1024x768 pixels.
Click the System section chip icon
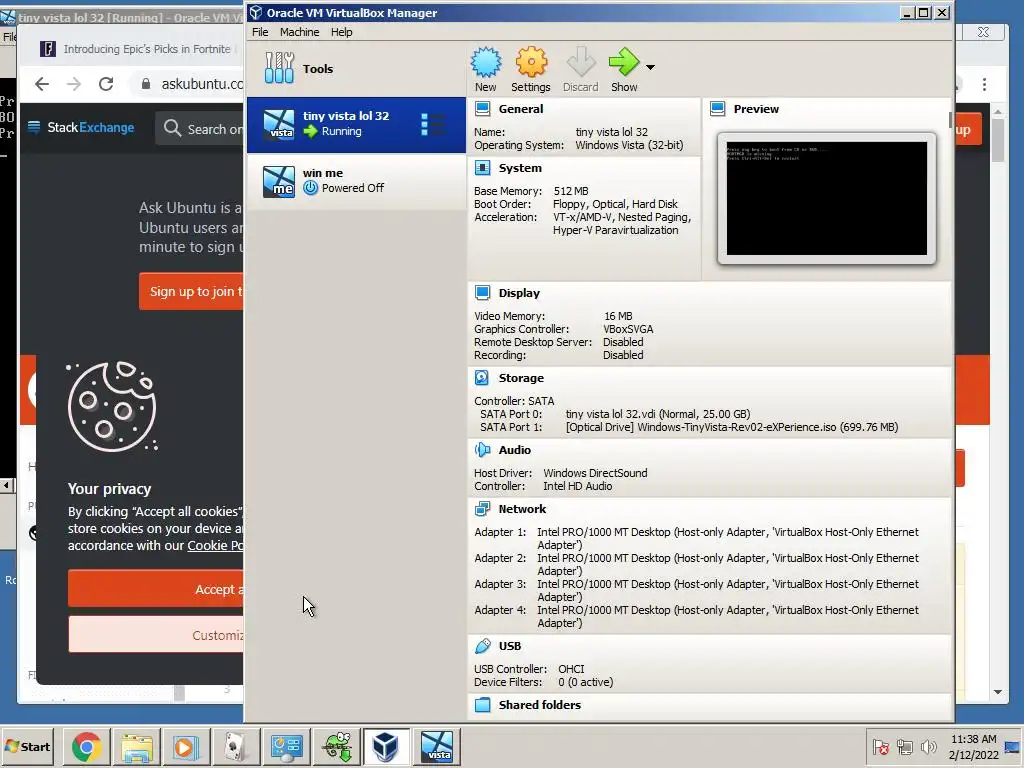tap(483, 168)
